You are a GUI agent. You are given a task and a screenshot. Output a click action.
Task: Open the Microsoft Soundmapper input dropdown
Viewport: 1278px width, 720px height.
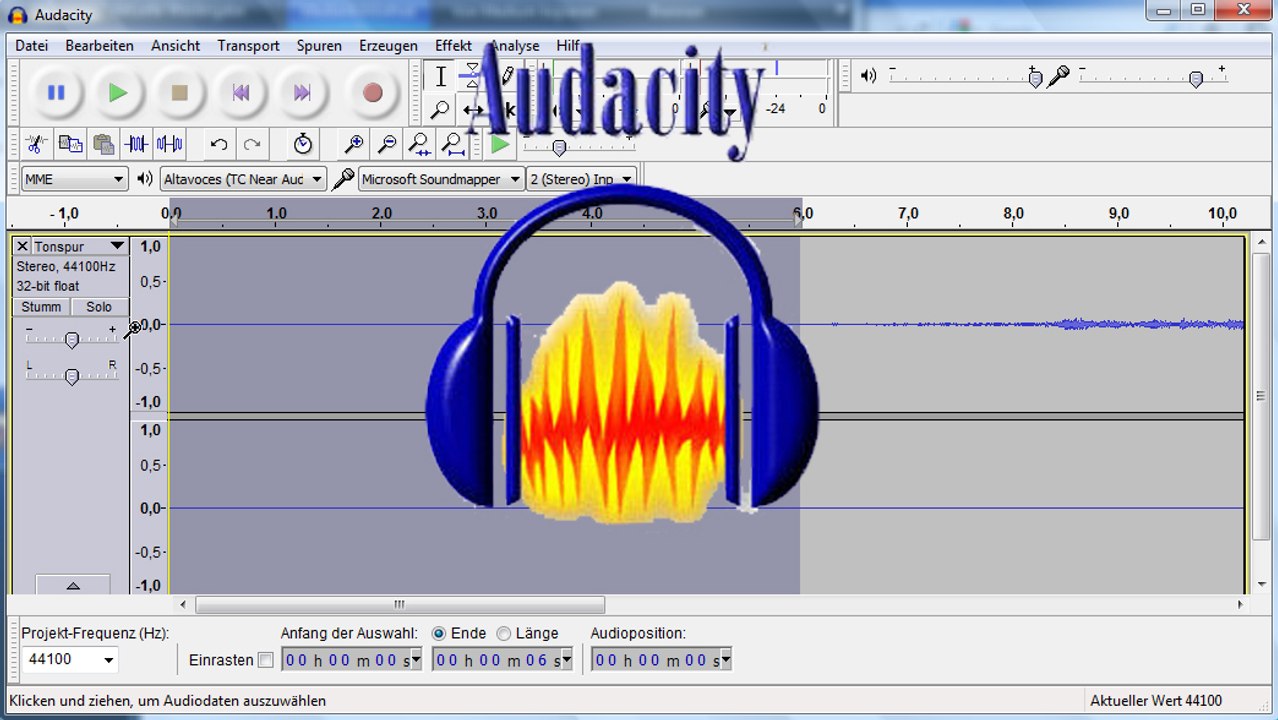pos(442,179)
